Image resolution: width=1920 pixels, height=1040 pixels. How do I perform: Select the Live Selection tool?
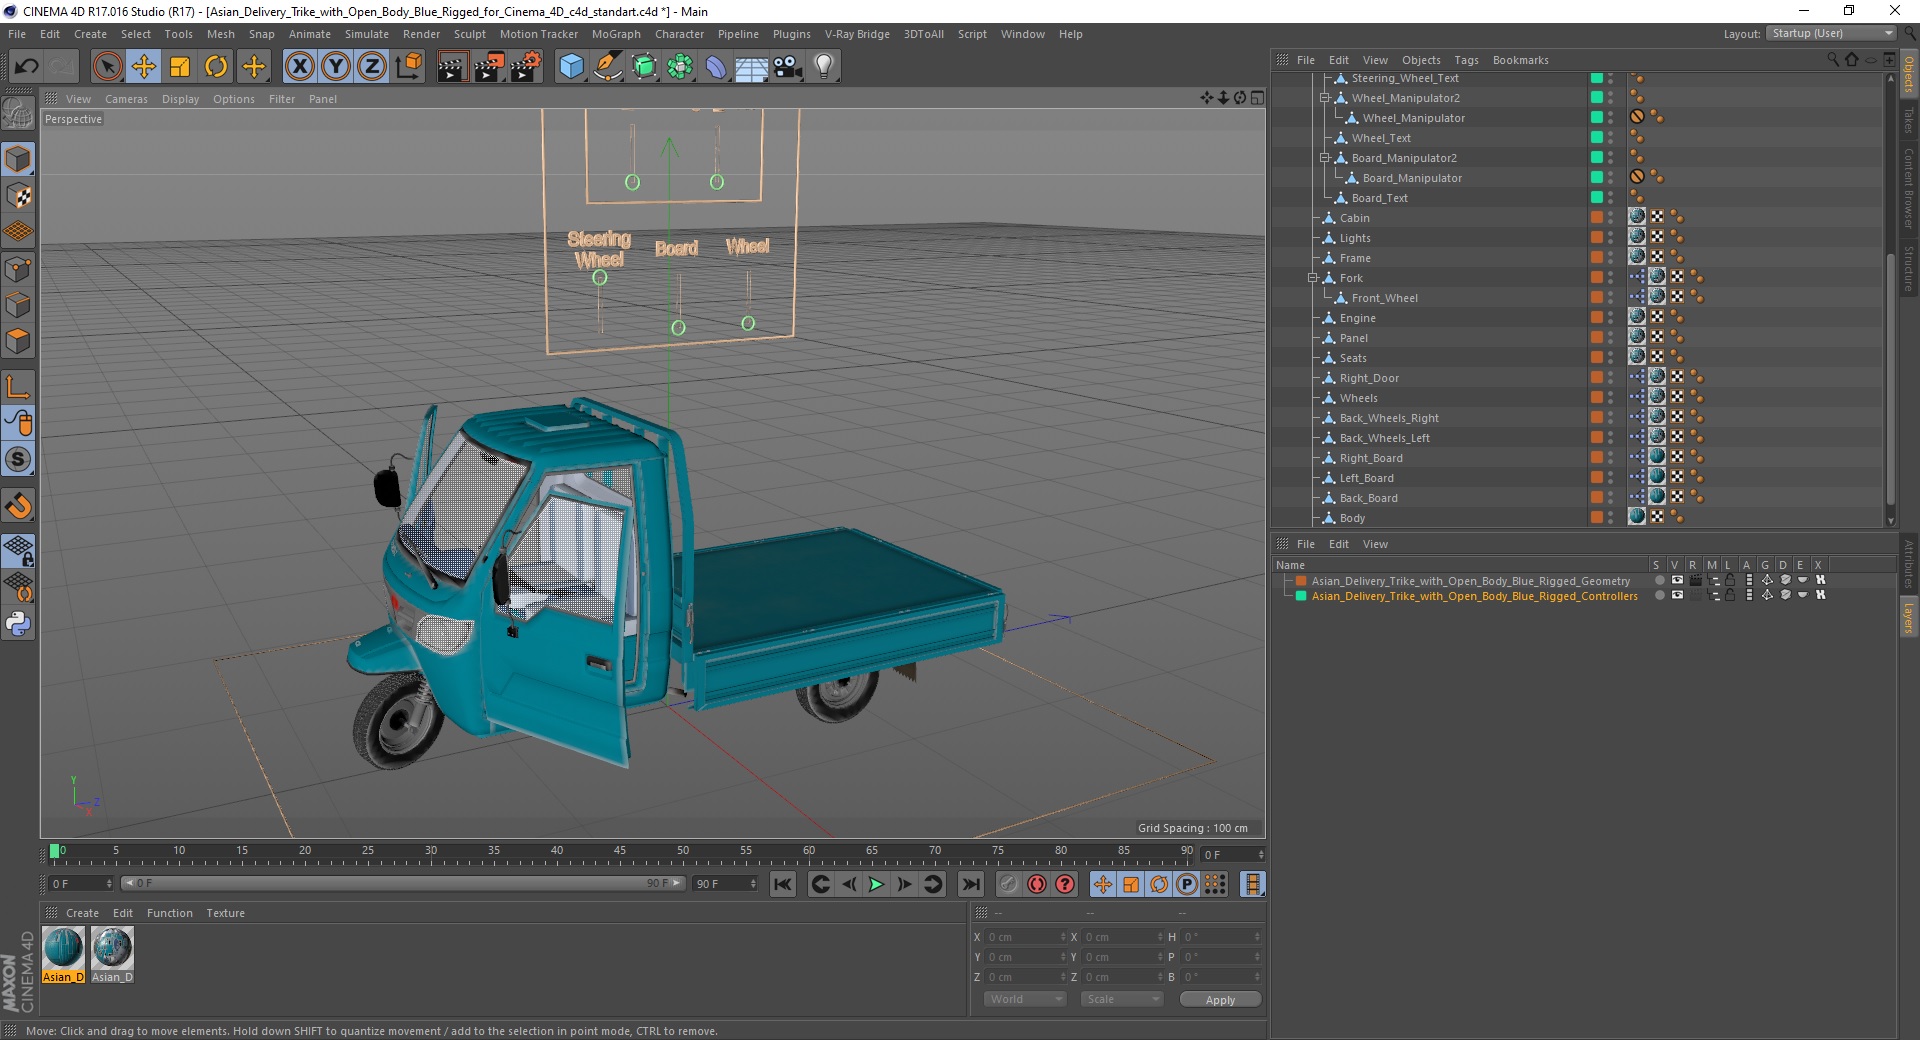point(107,67)
